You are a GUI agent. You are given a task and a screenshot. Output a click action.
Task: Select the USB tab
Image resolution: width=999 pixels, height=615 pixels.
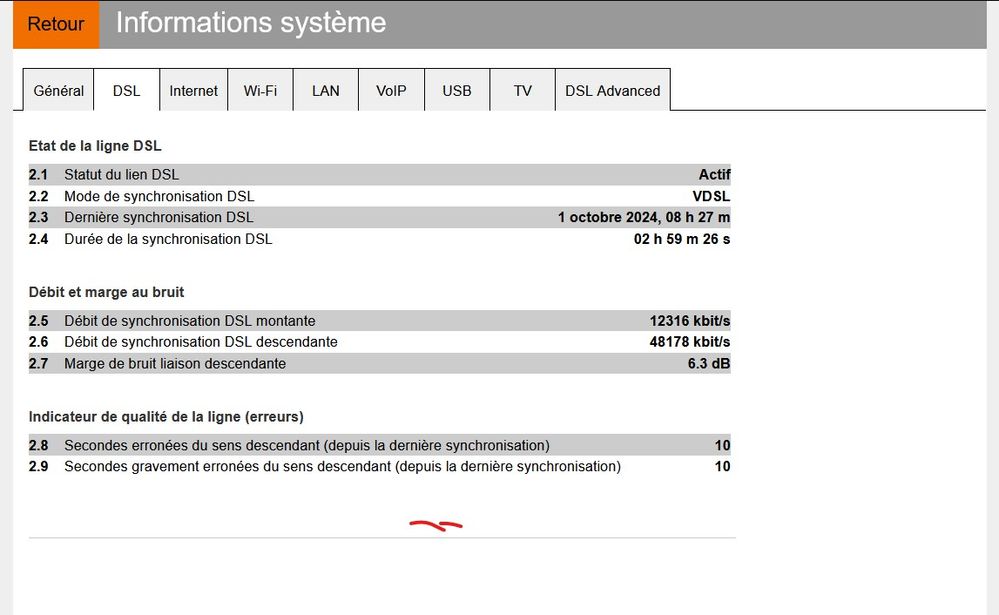457,90
